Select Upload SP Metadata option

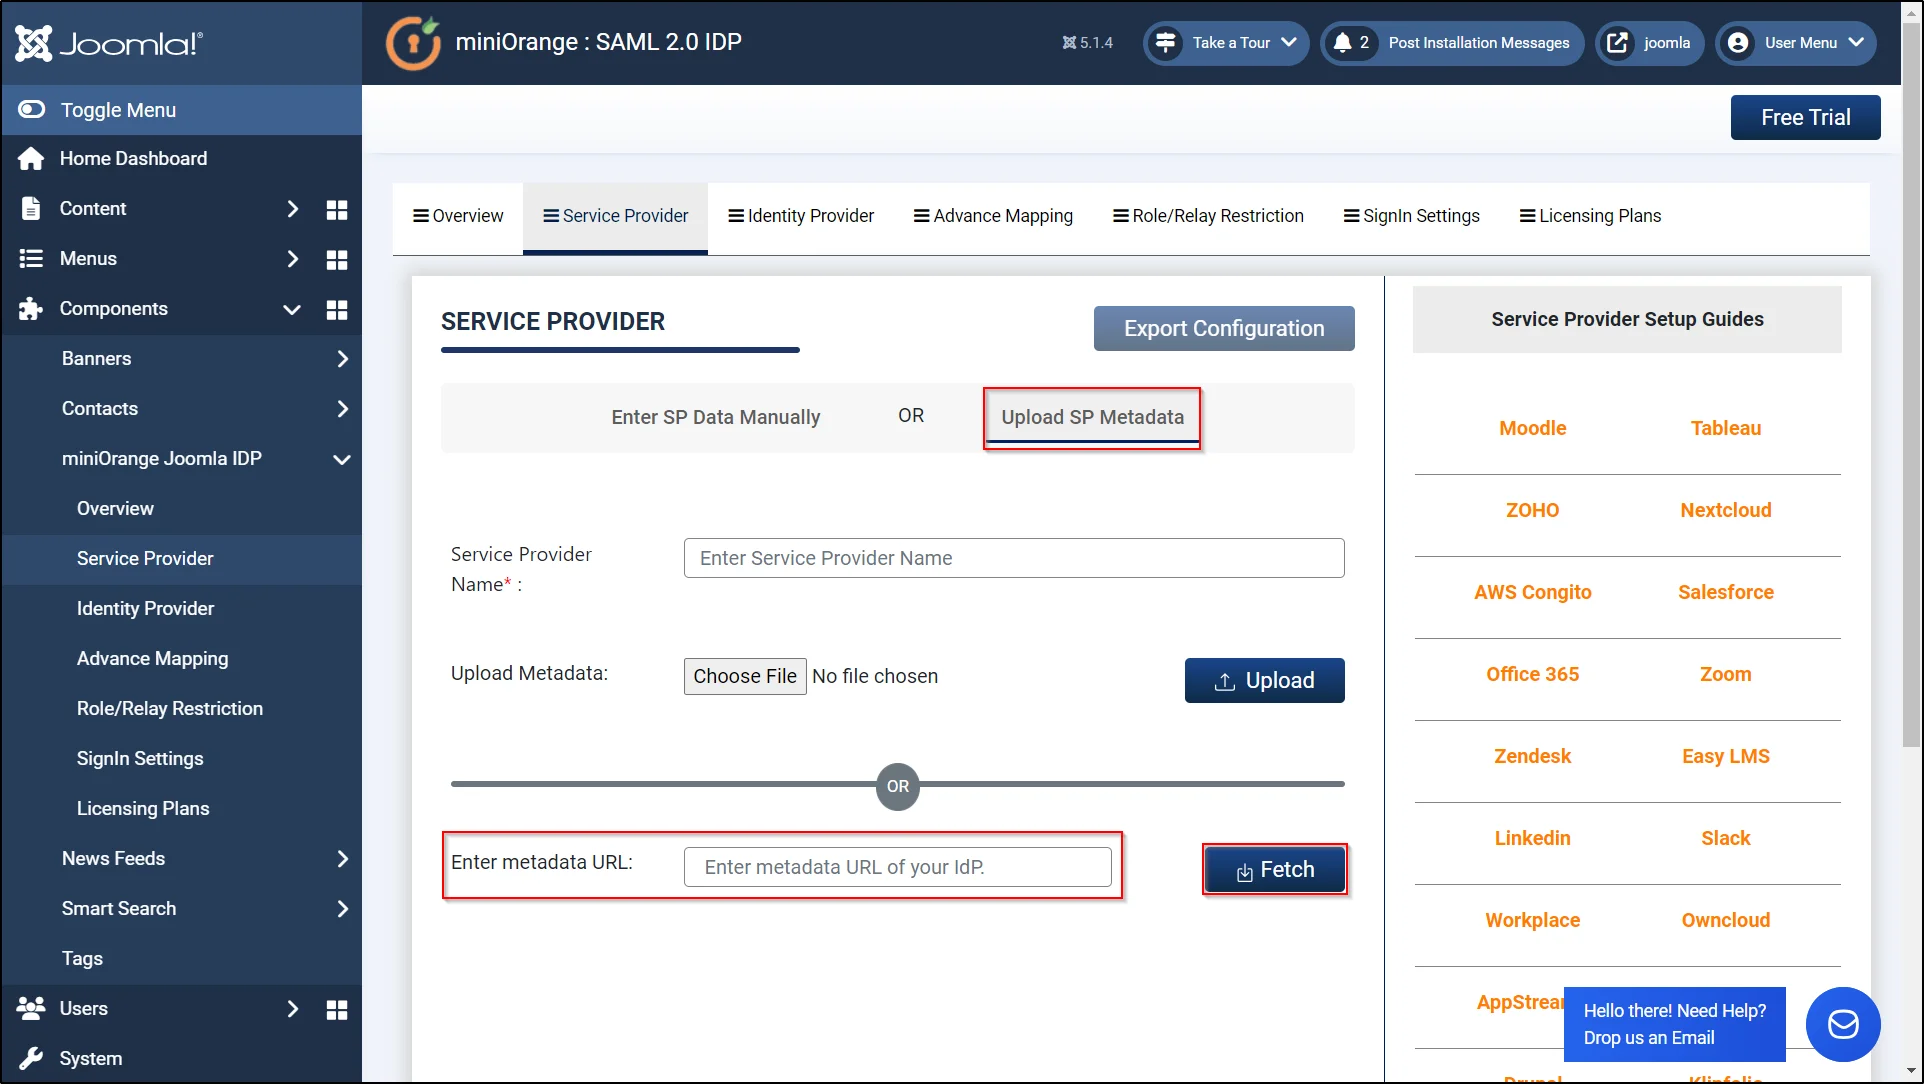[1092, 417]
